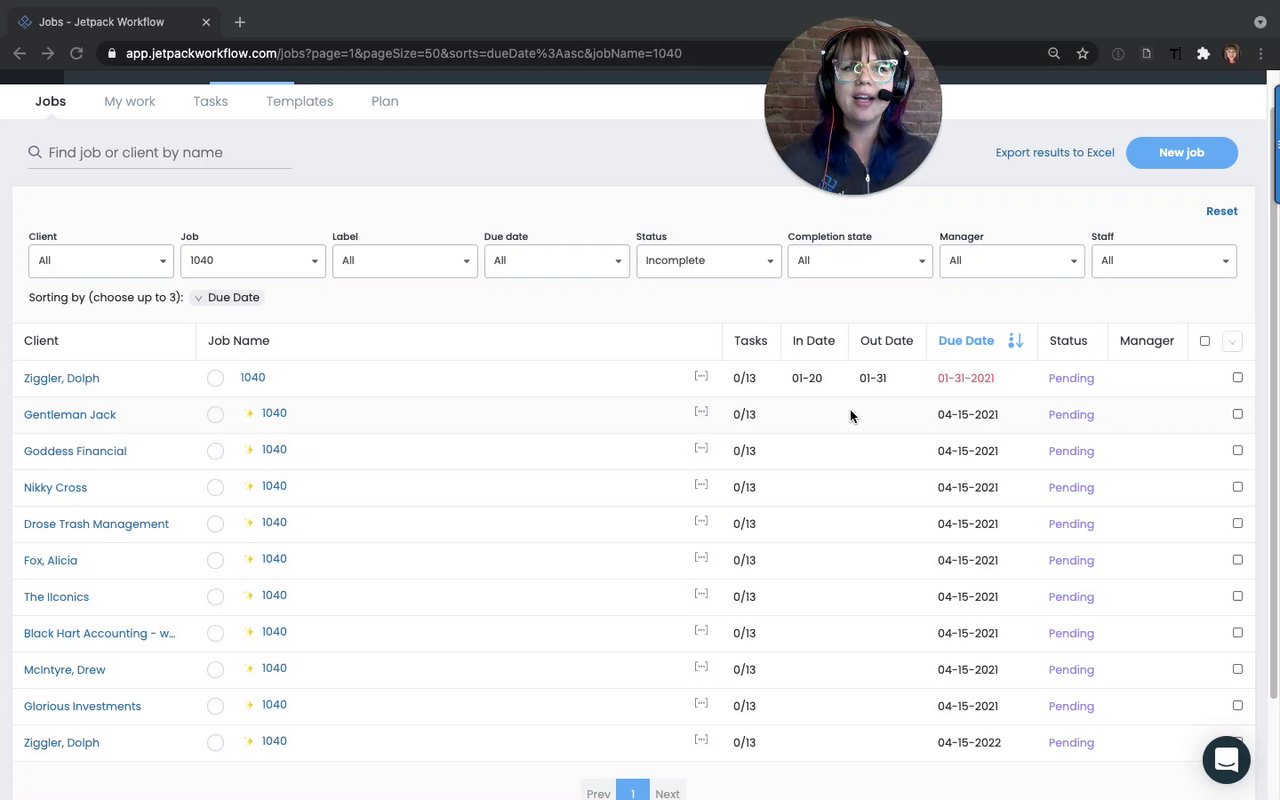Click the sparkle icon on Glorious Investments' job
This screenshot has height=800, width=1280.
[x=249, y=705]
